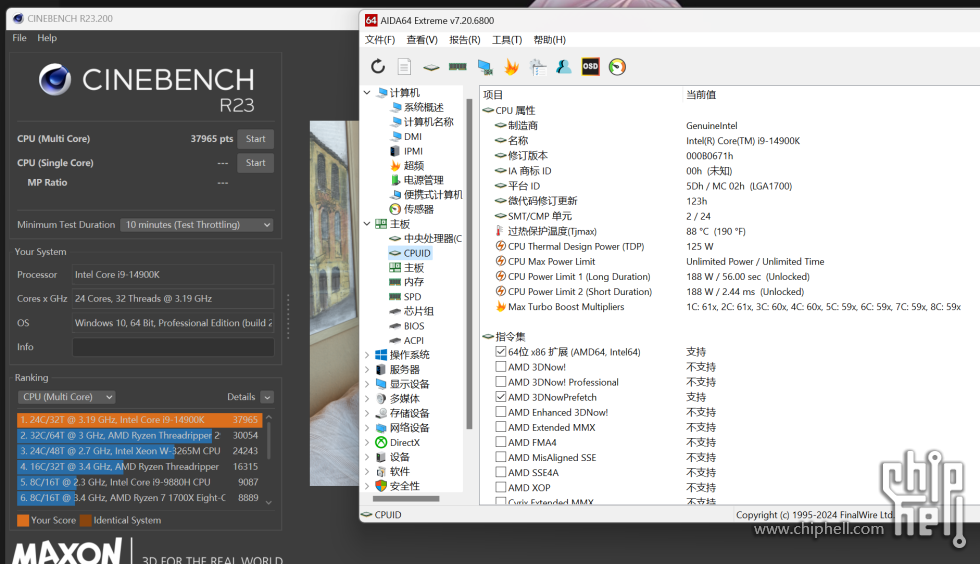Select DMI in the AIDA64 tree
This screenshot has height=564, width=980.
412,136
